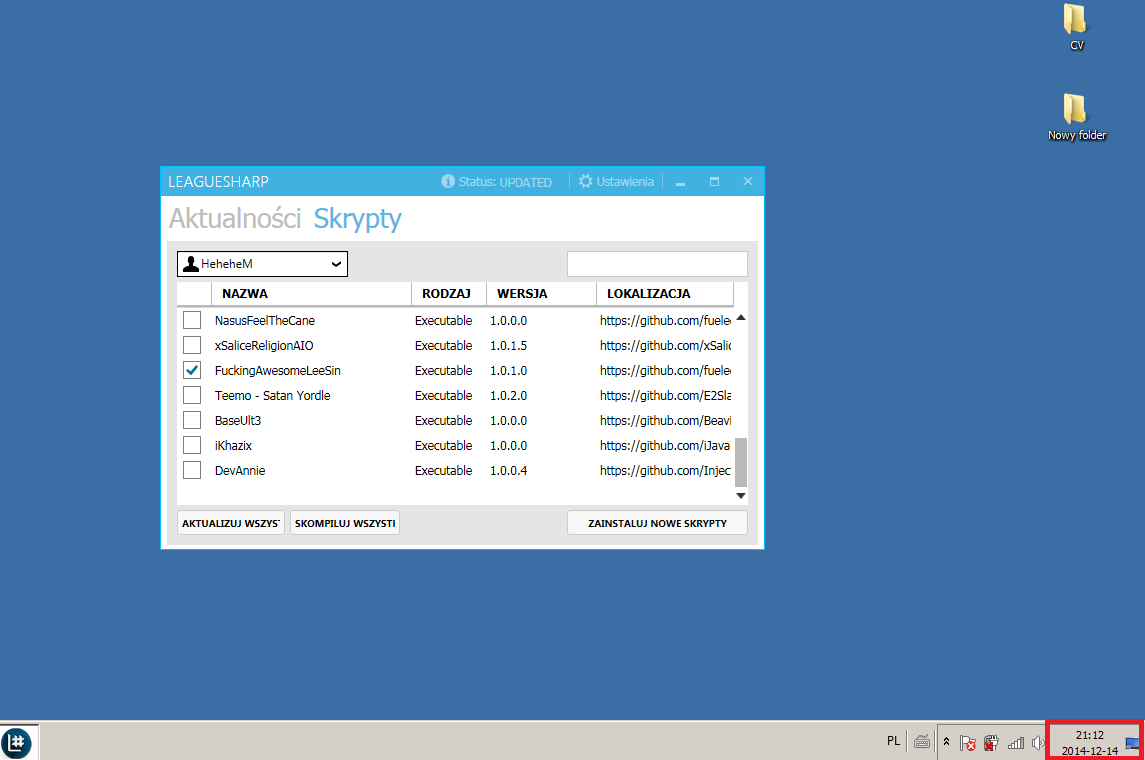Select the DevAnnie row name
1145x760 pixels.
pos(240,471)
